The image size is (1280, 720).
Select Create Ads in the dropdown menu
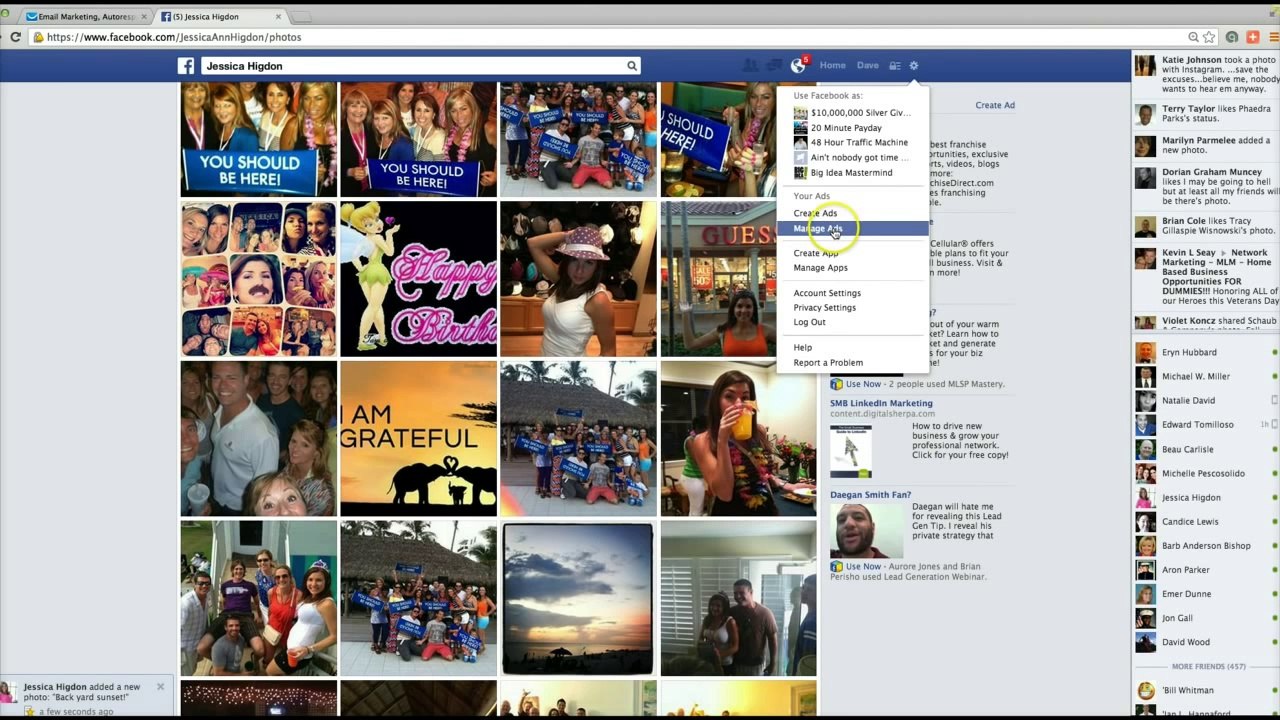tap(852, 213)
